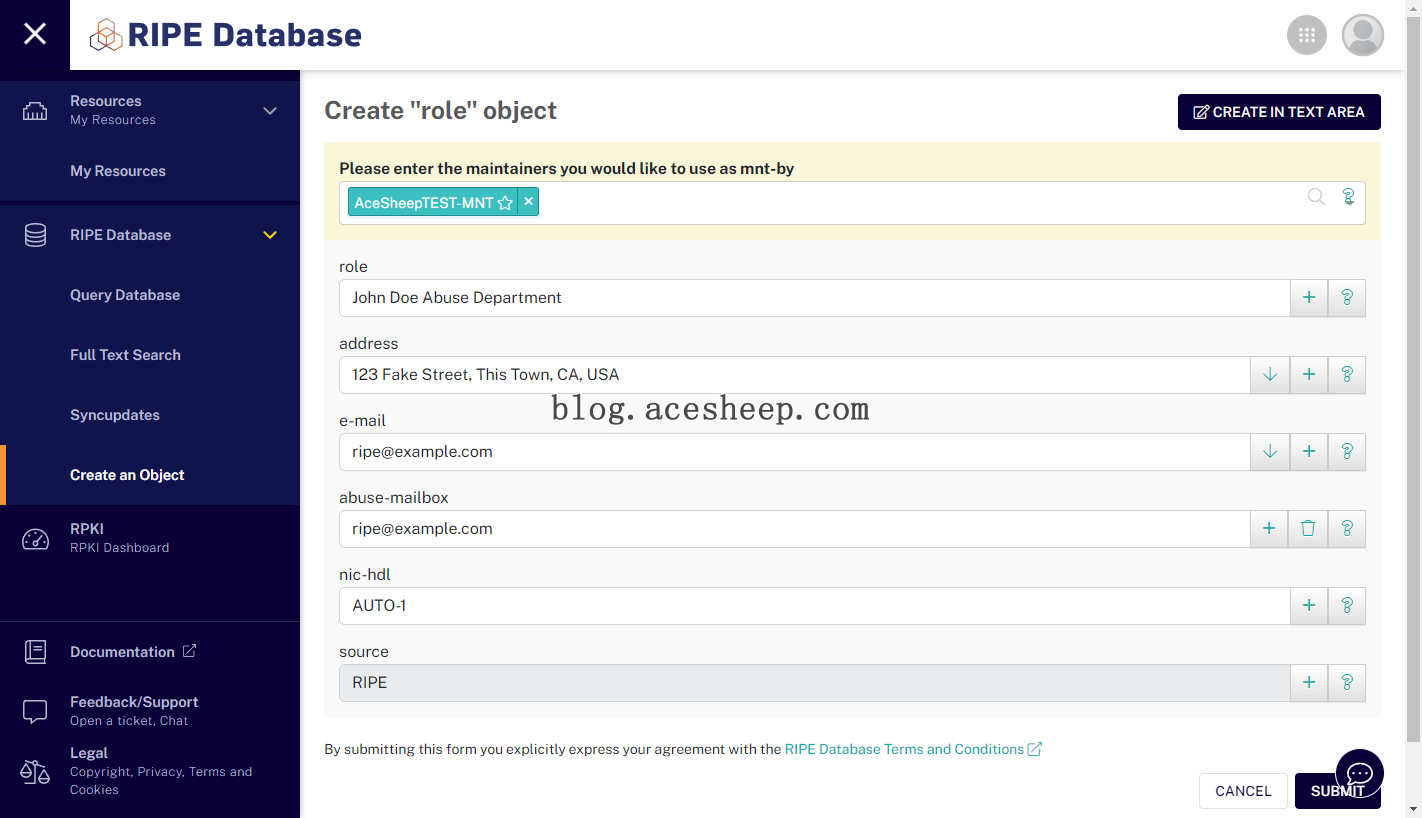
Task: Collapse the Resources section chevron
Action: [270, 110]
